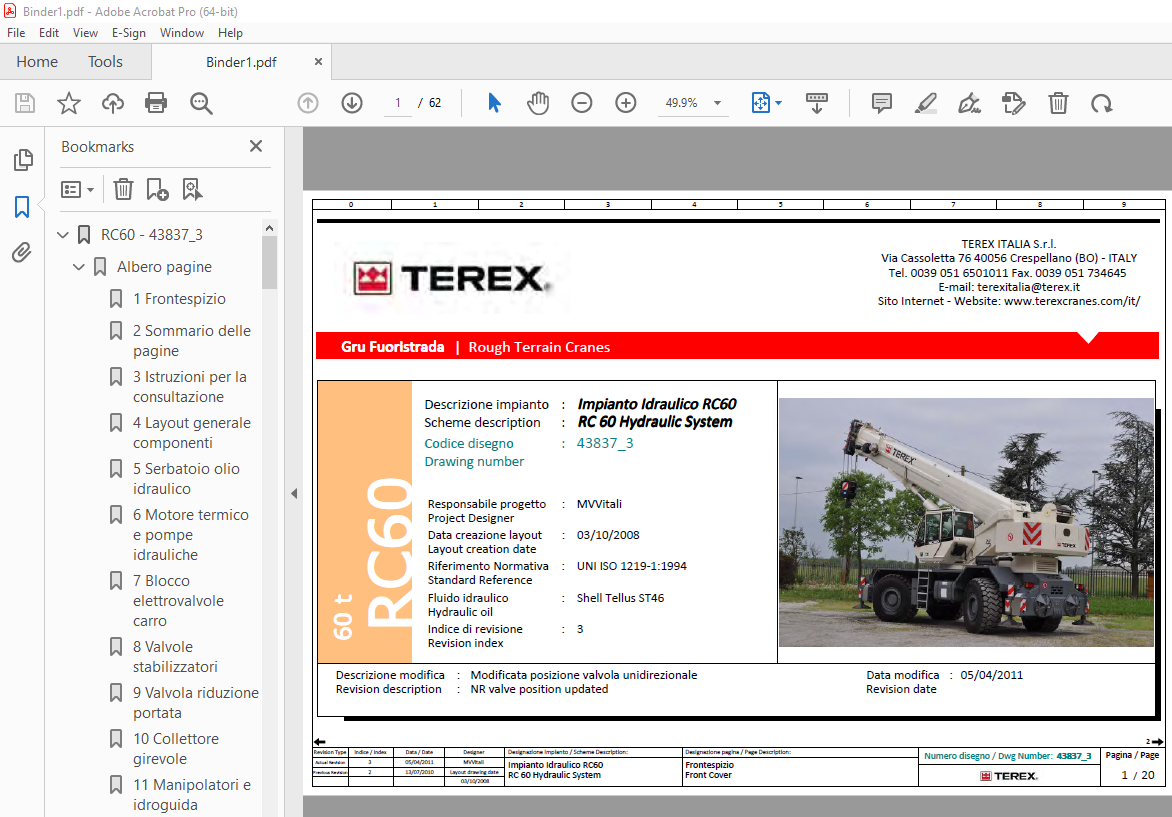Add the document to starred favorites

tap(69, 102)
